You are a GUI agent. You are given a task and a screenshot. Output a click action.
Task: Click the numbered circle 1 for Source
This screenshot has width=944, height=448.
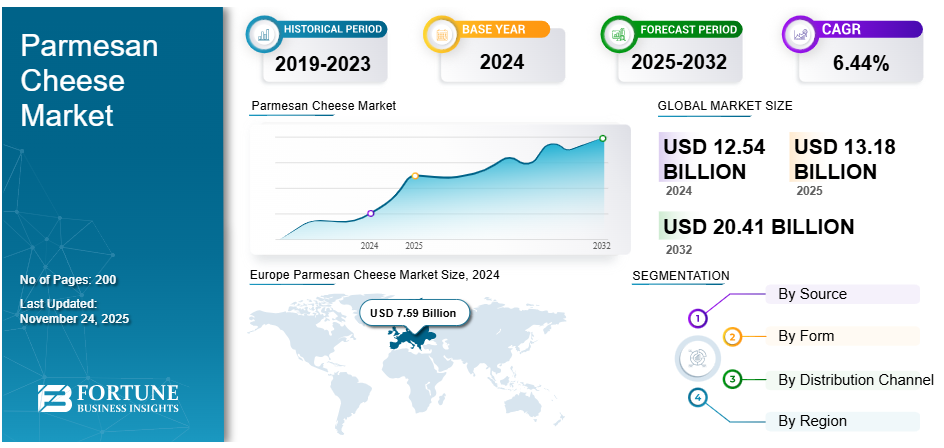point(698,319)
